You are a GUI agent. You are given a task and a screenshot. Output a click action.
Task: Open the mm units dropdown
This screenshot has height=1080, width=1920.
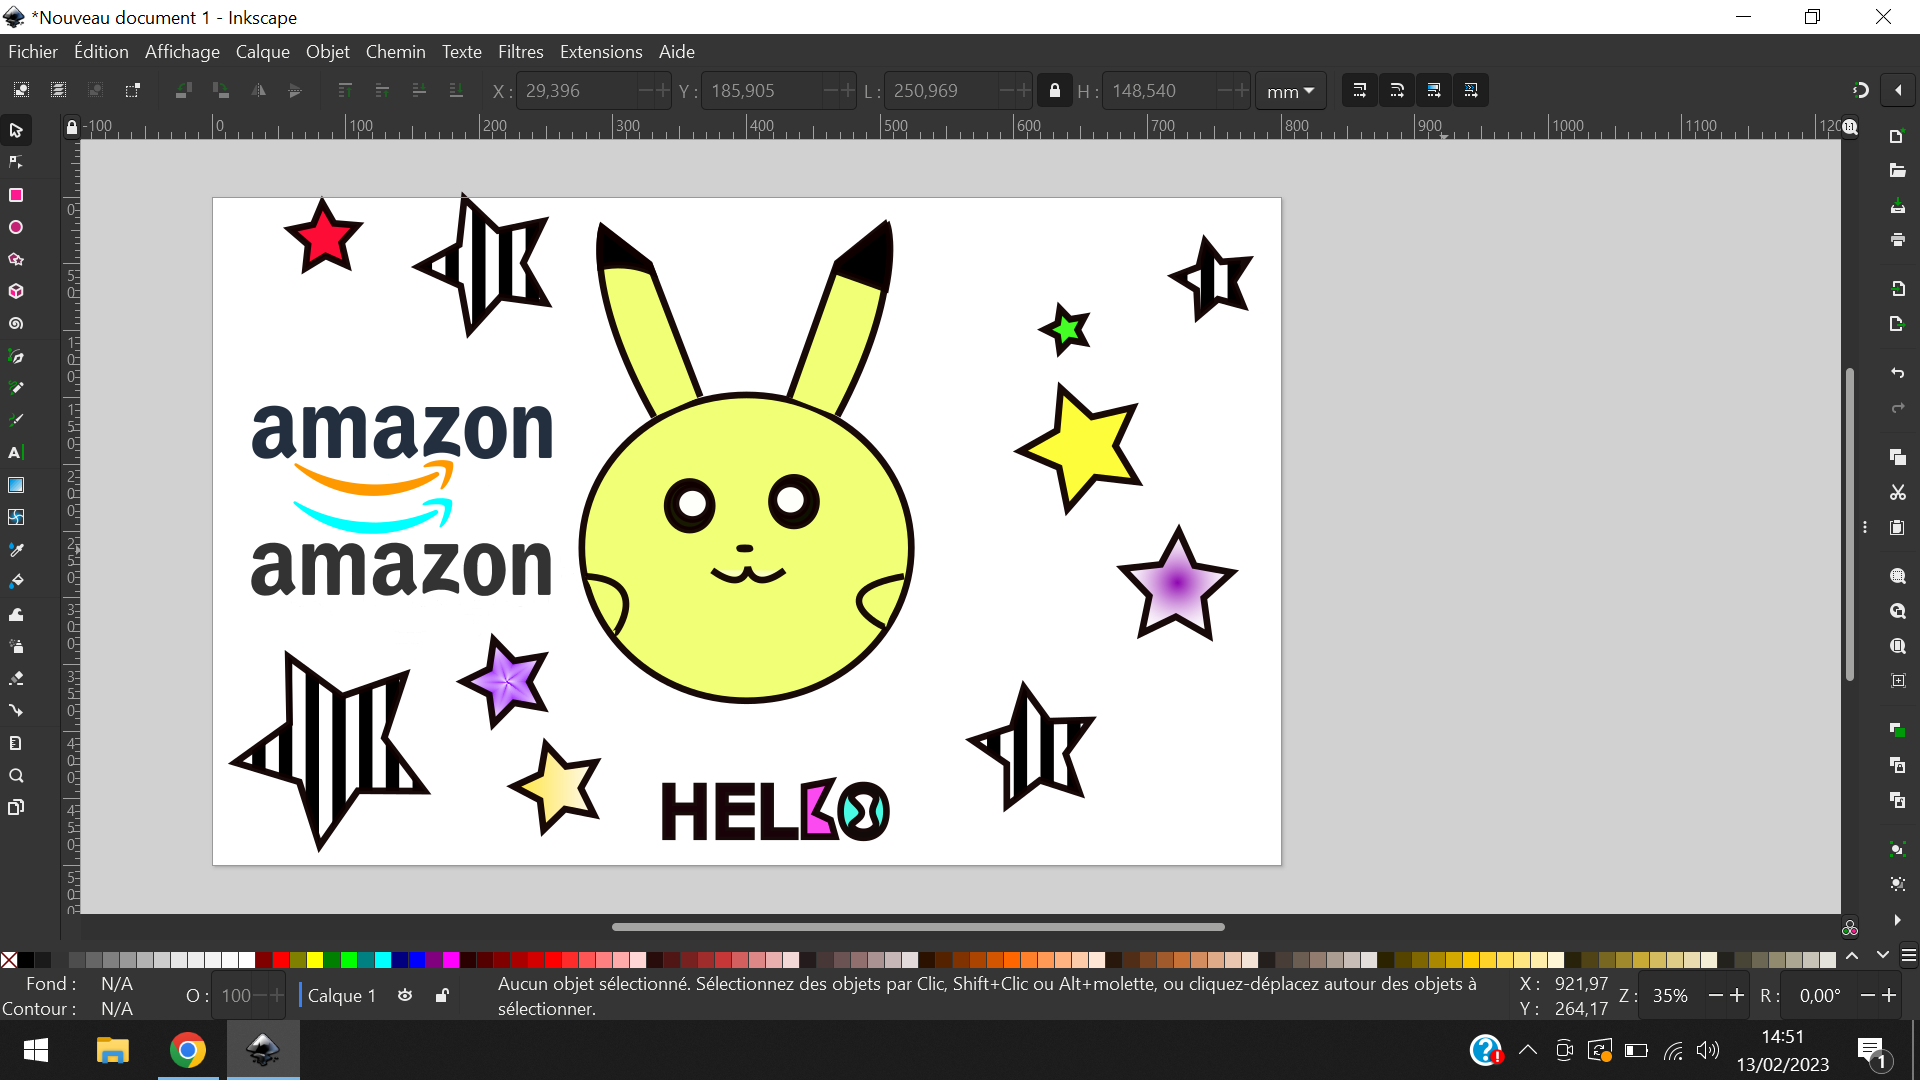pos(1290,91)
